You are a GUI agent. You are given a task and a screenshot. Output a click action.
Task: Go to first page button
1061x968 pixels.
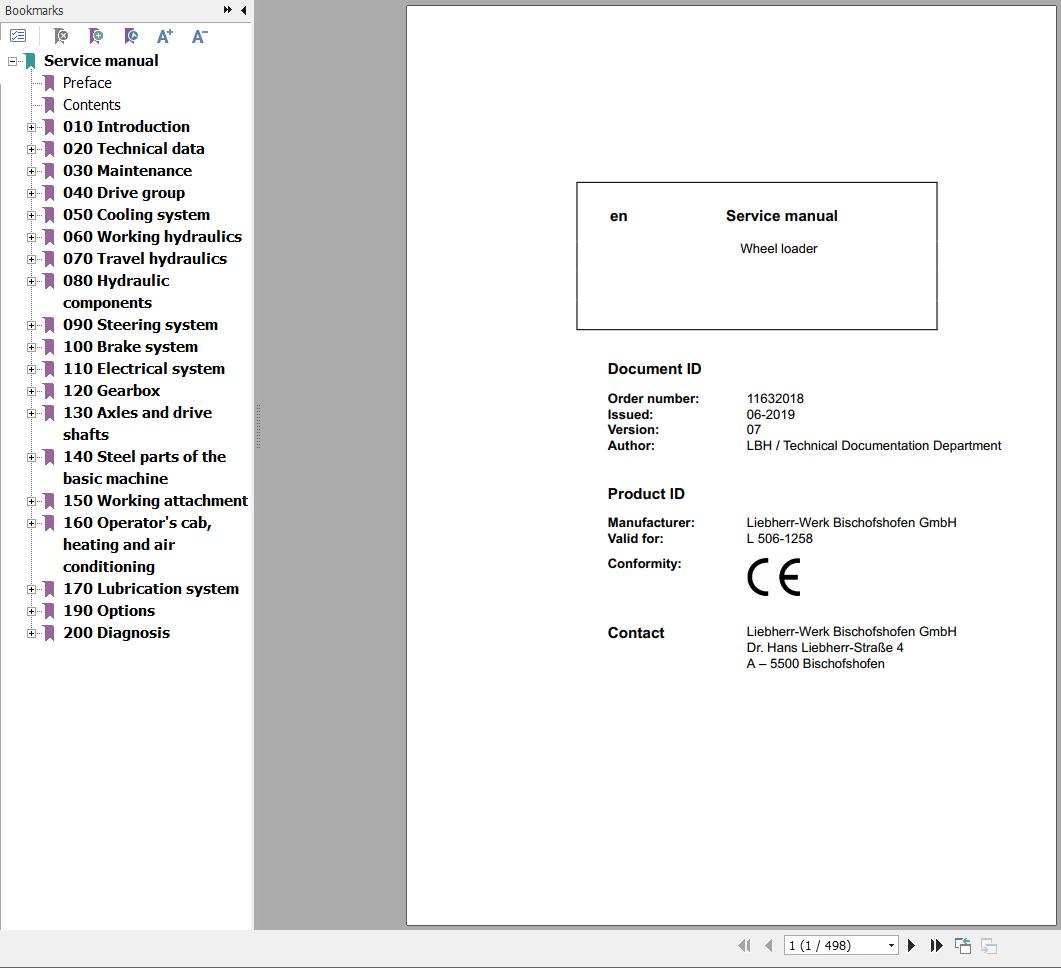tap(744, 945)
